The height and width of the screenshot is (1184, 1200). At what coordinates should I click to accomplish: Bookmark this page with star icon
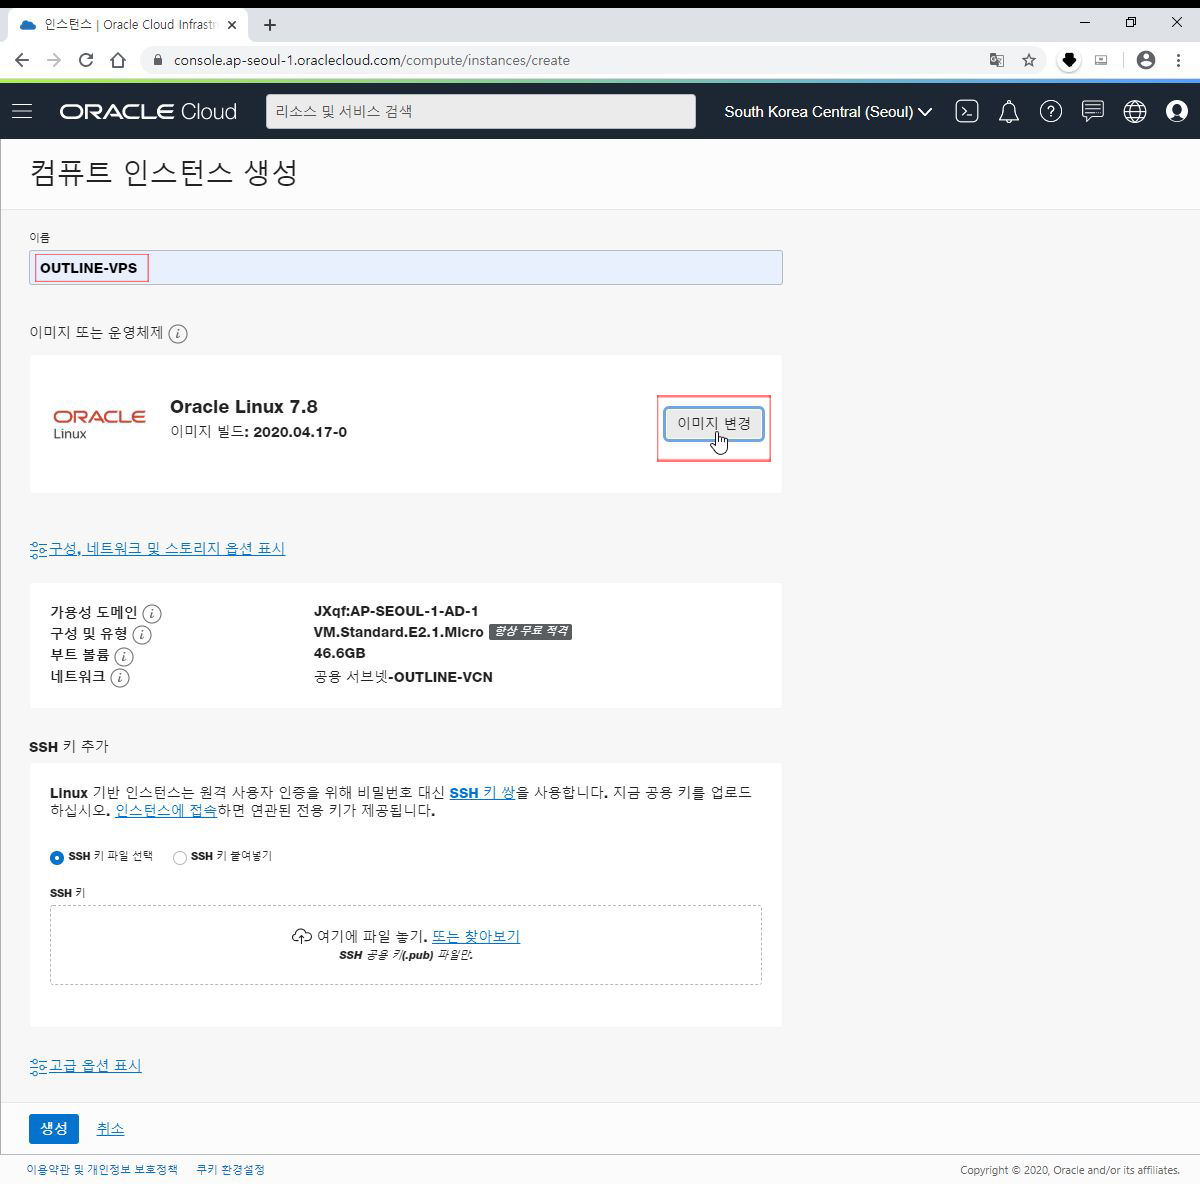pos(1029,60)
